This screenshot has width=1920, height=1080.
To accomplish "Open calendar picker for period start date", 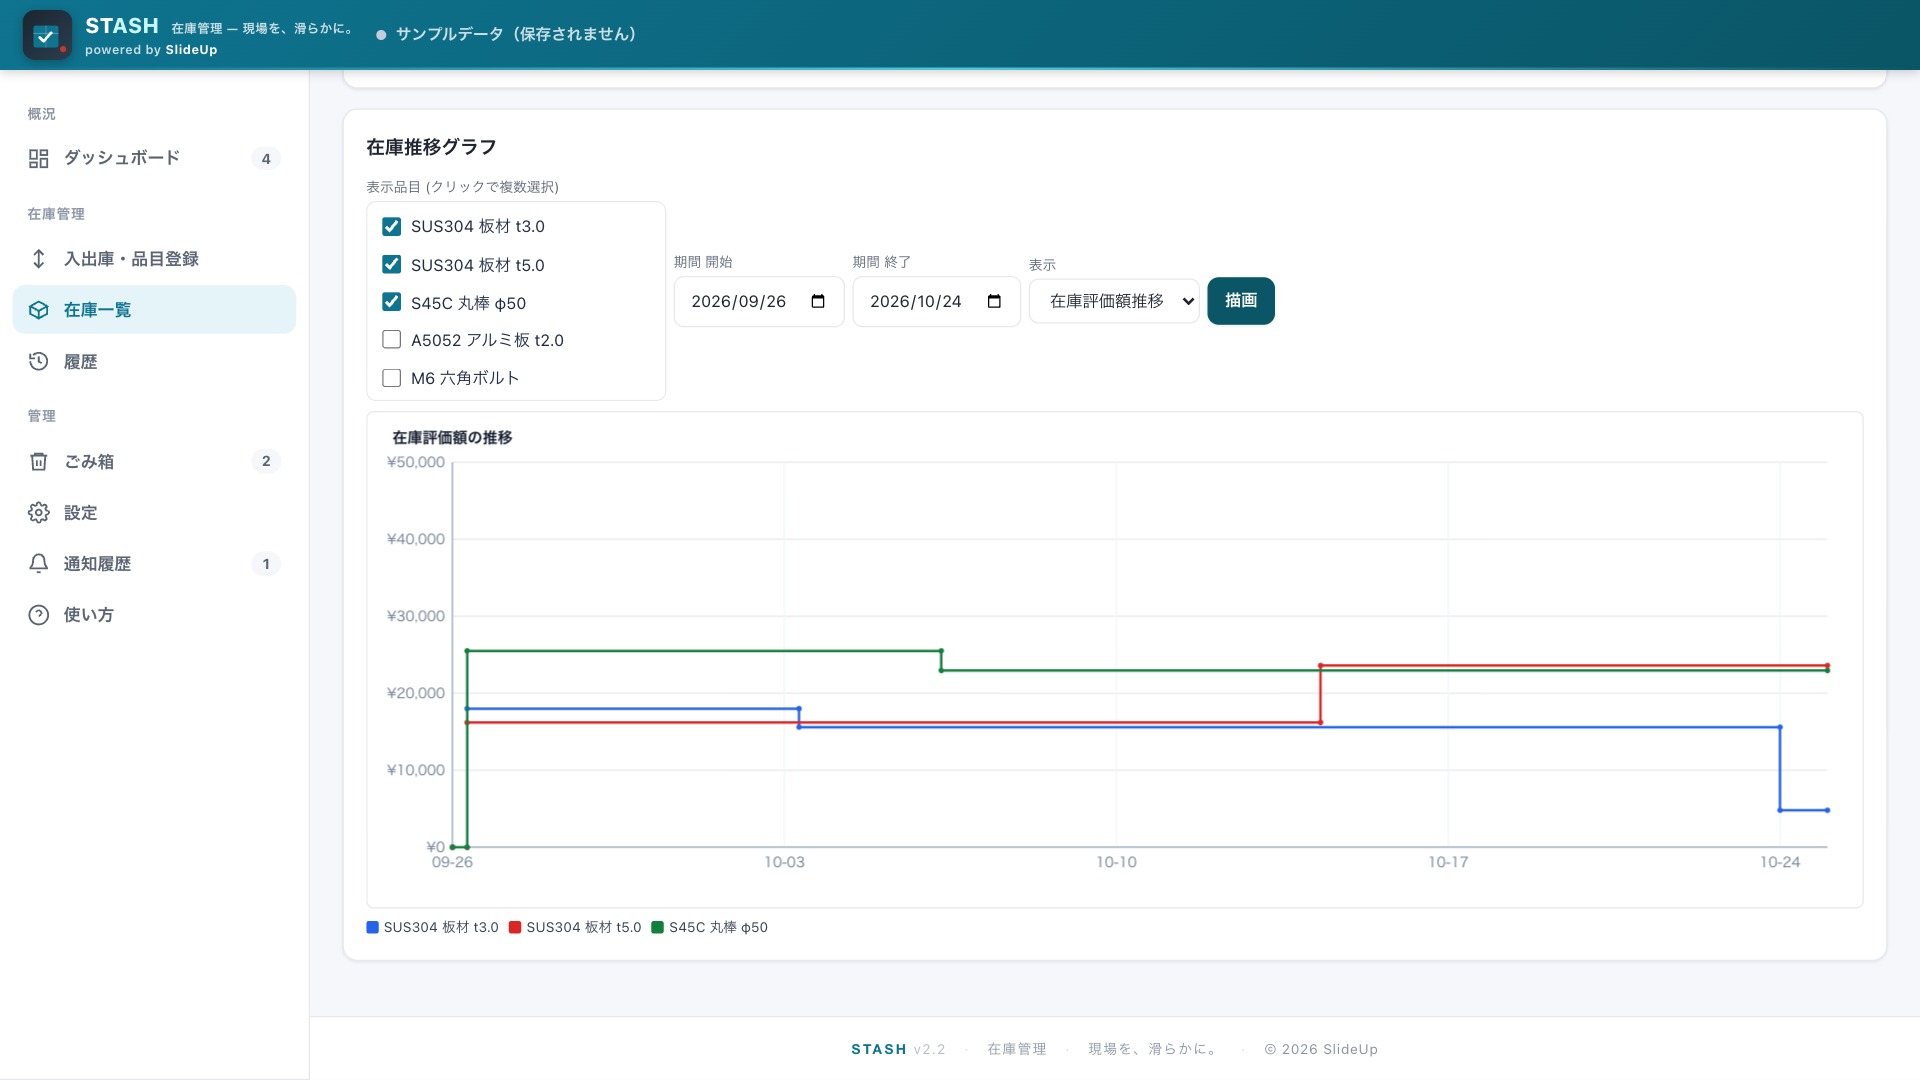I will tap(818, 301).
